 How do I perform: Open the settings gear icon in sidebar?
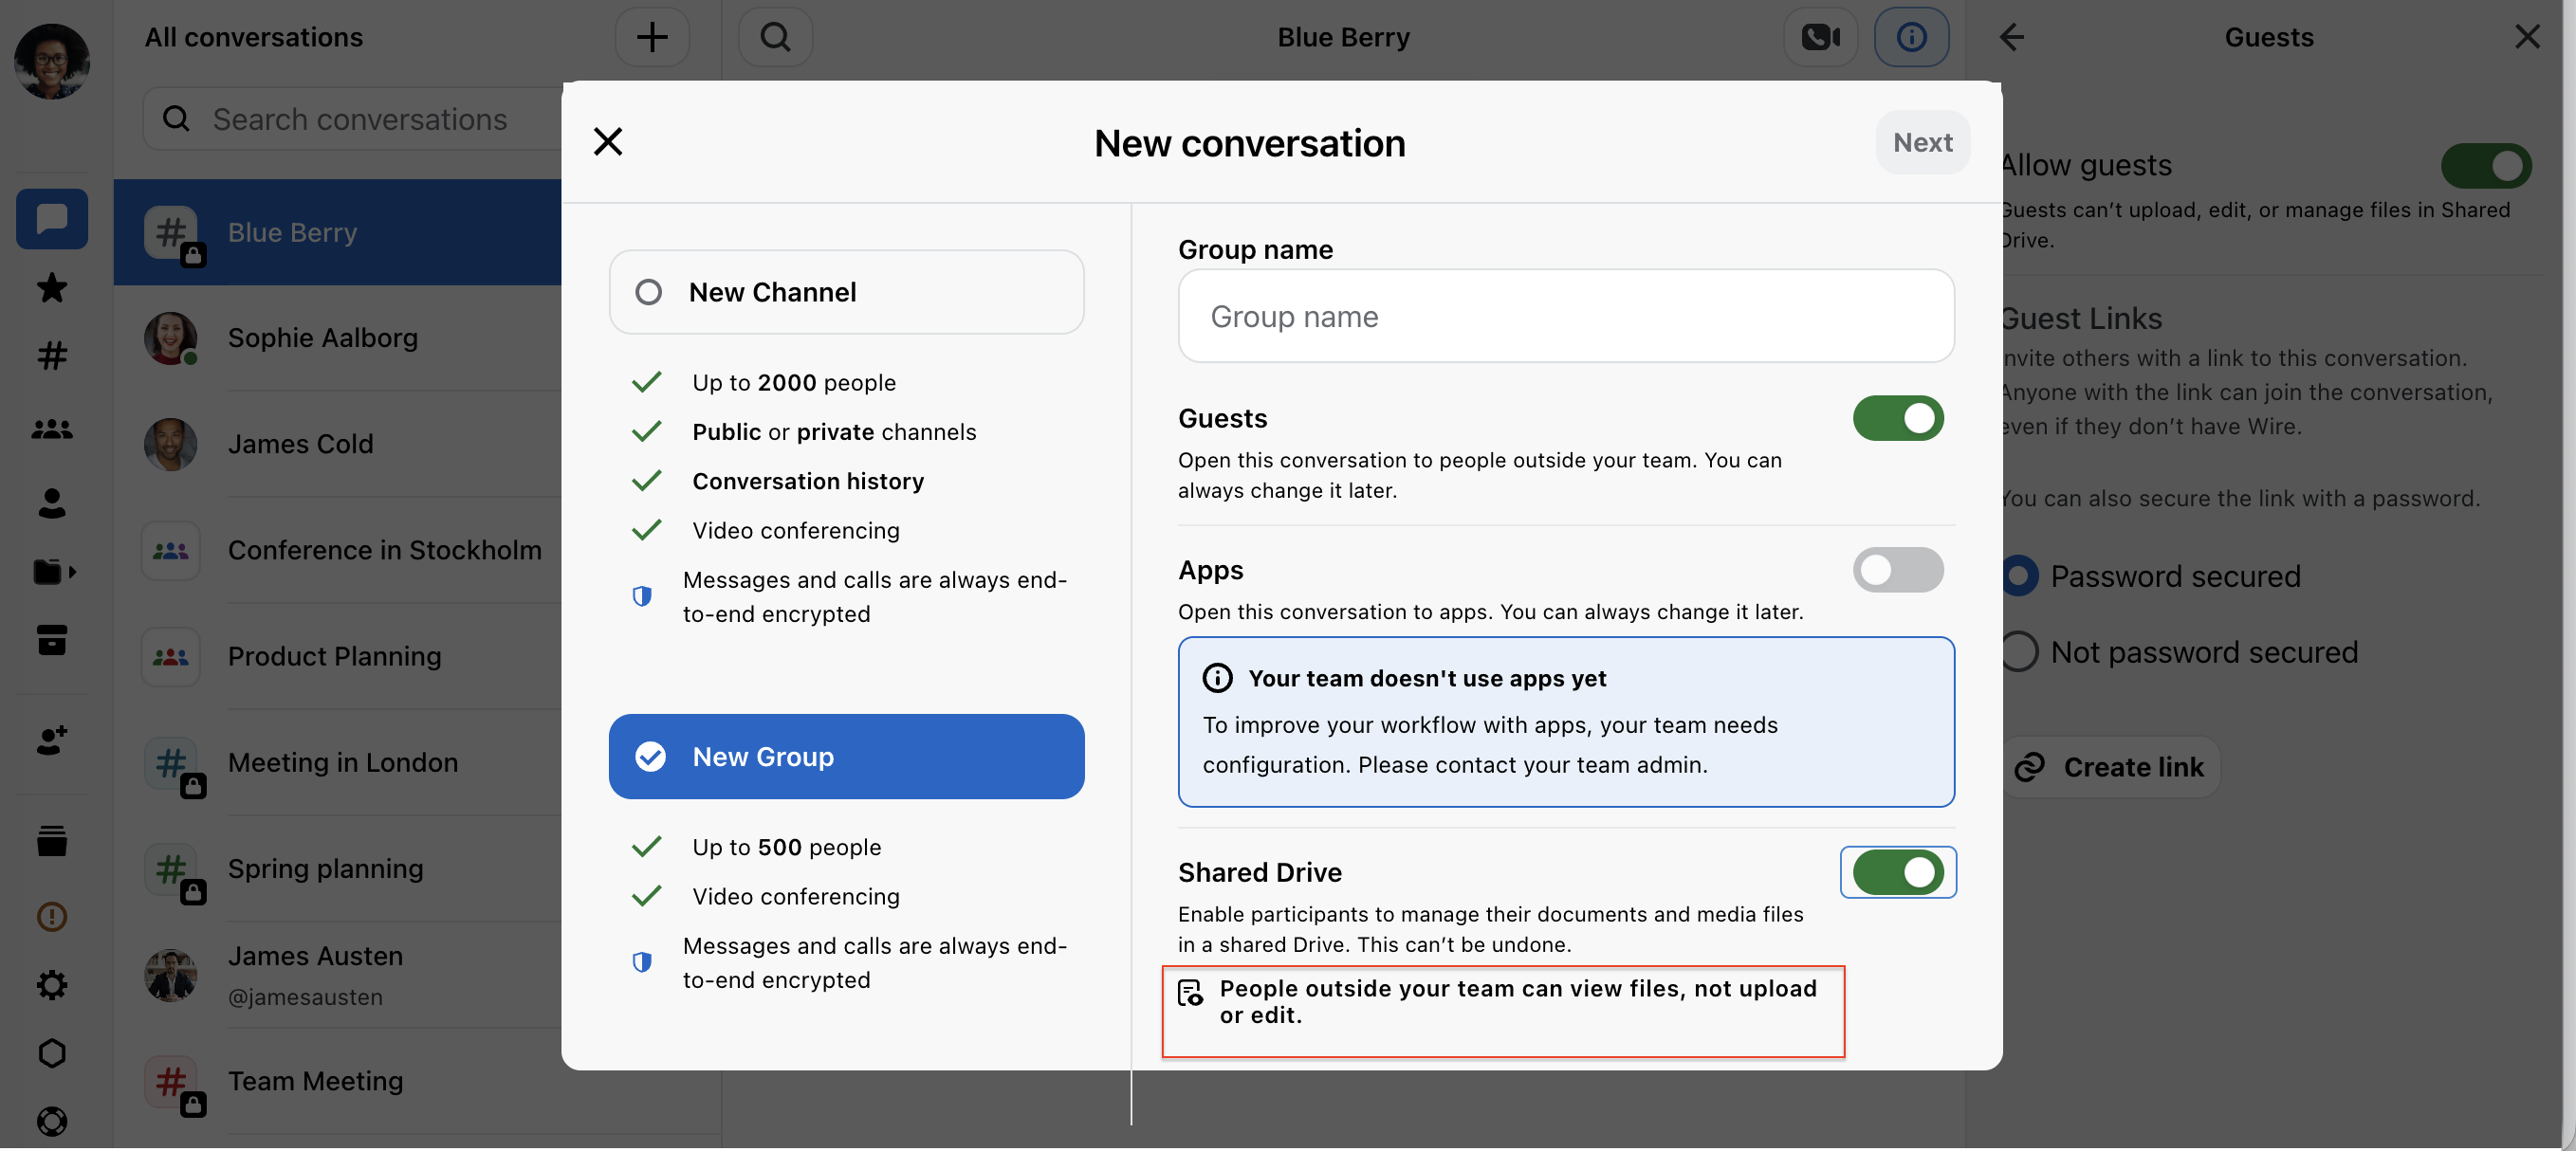coord(51,986)
